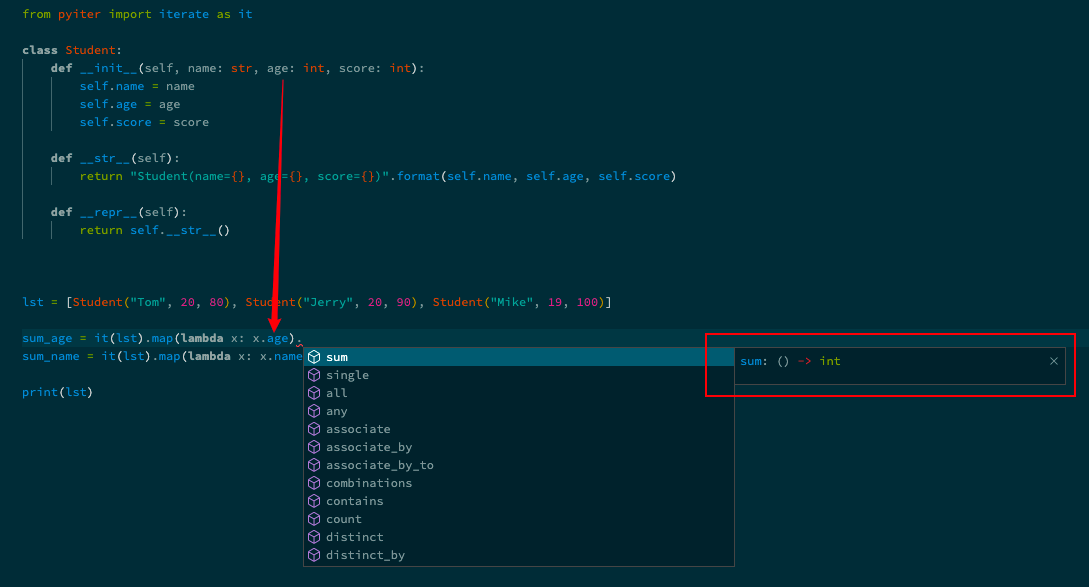Click the 'lst' list assignment line
The height and width of the screenshot is (587, 1089).
pos(317,302)
